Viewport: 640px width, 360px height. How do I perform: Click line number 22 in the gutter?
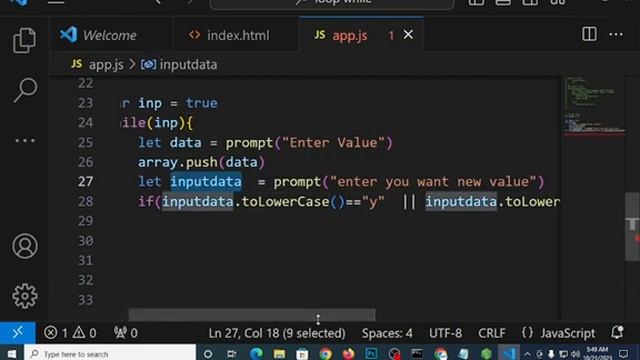tap(85, 83)
